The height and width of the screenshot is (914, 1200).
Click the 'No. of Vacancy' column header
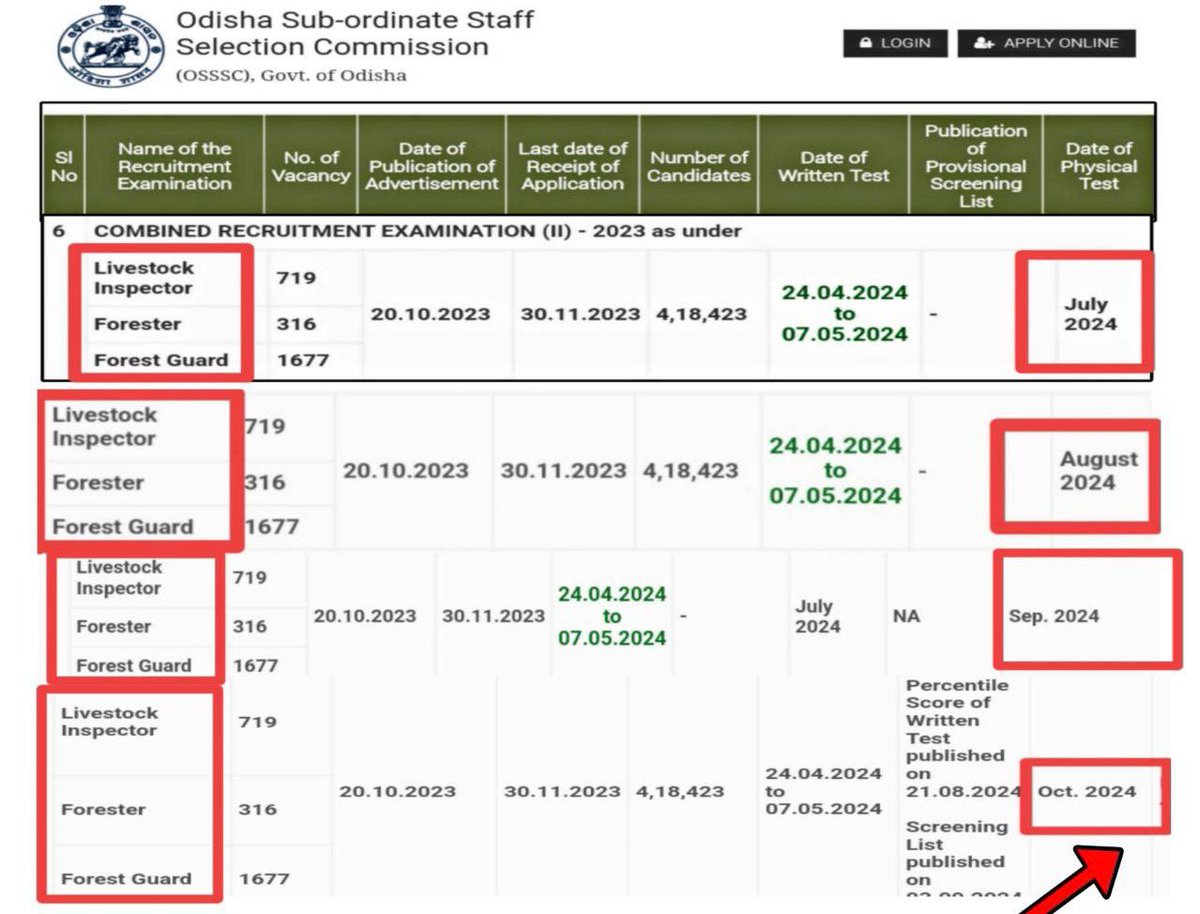click(311, 166)
